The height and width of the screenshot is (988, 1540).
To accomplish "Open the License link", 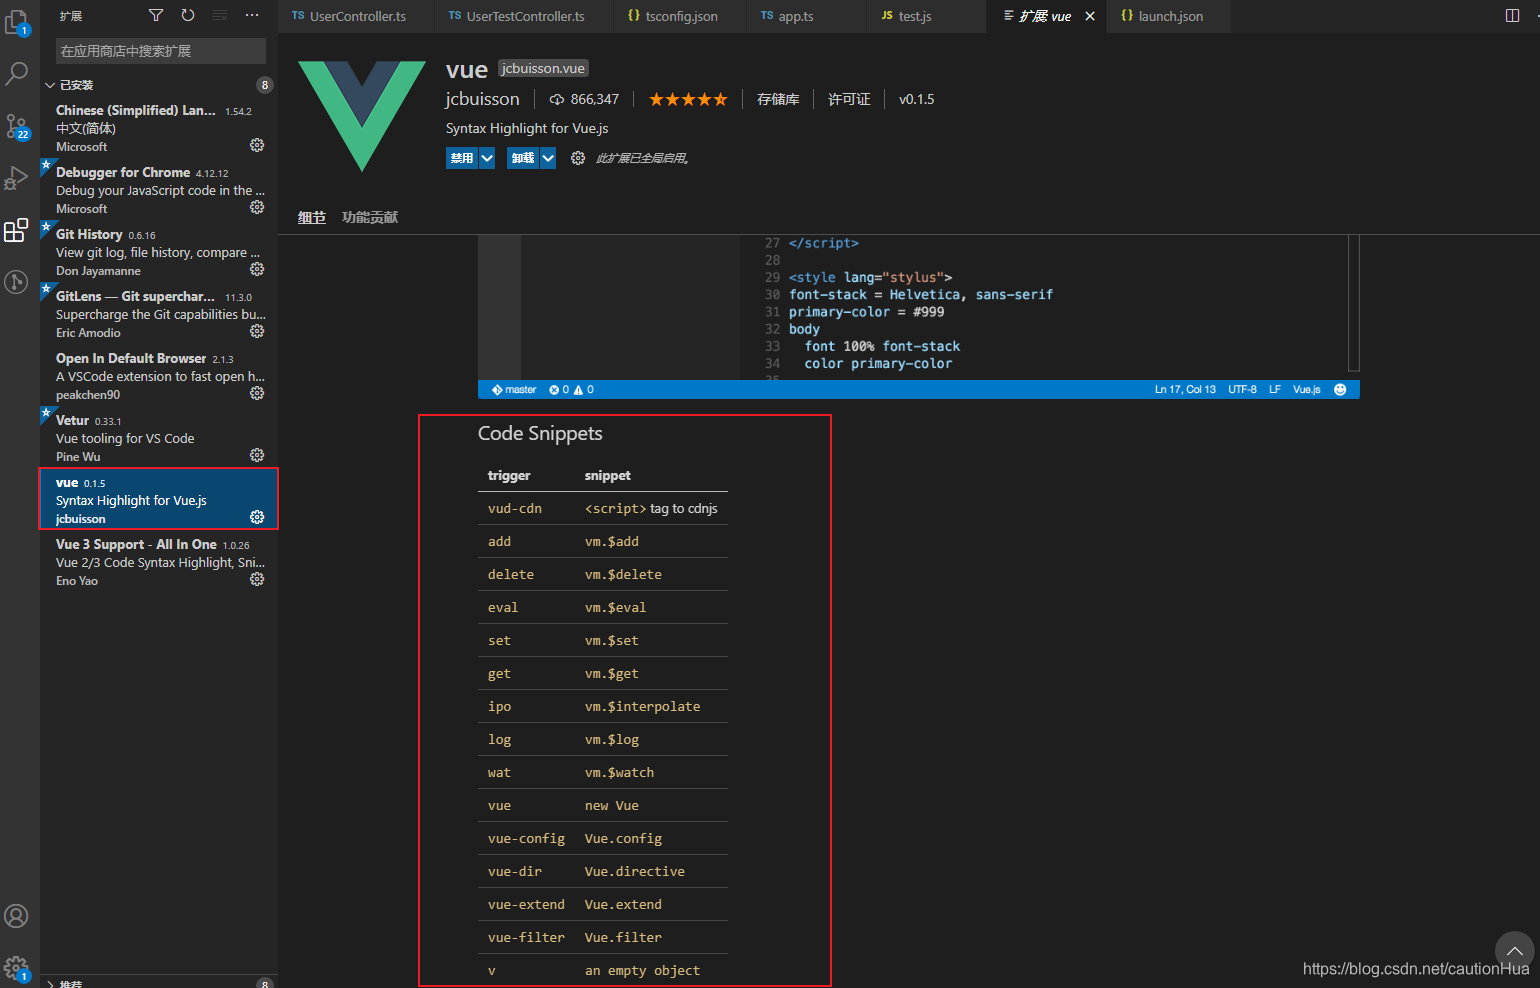I will [x=849, y=99].
